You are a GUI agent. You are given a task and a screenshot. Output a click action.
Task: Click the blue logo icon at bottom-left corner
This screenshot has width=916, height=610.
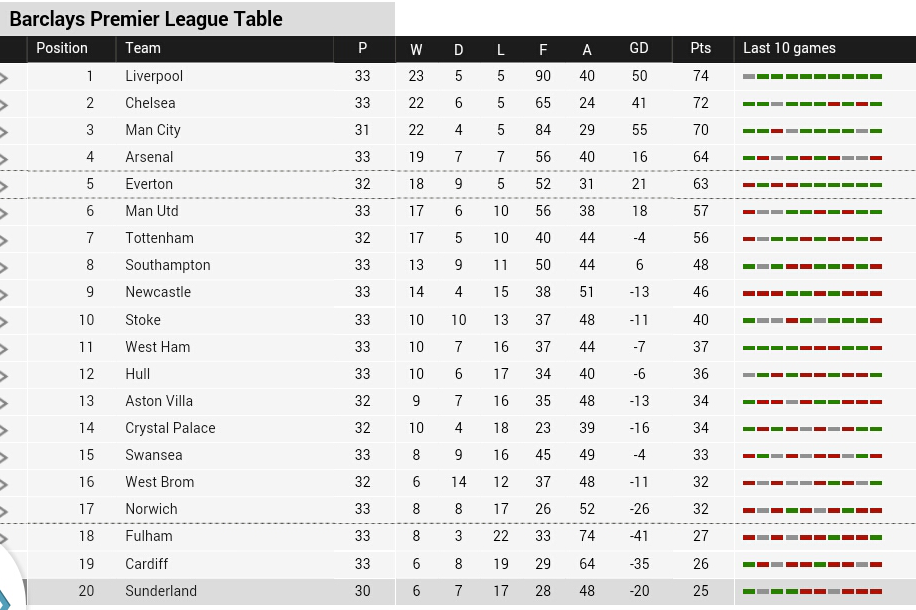pyautogui.click(x=5, y=600)
